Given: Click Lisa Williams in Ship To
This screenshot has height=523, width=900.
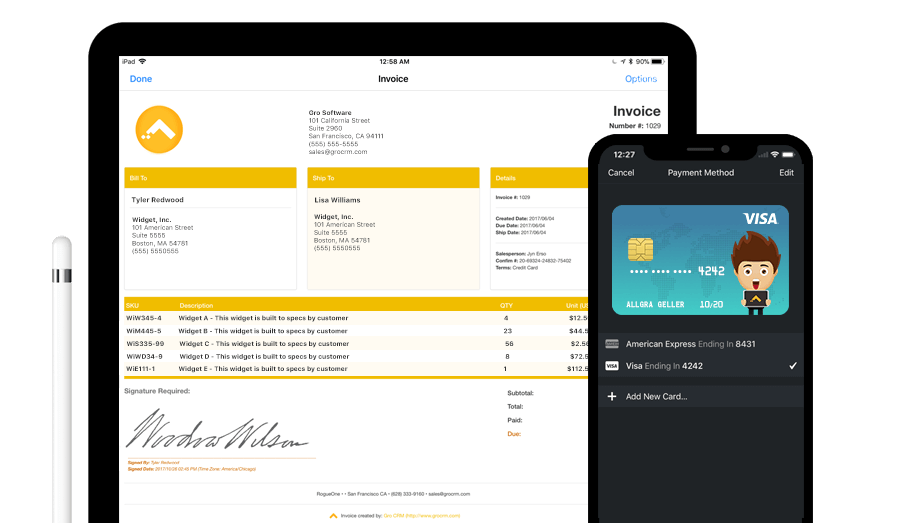Looking at the screenshot, I should 337,200.
